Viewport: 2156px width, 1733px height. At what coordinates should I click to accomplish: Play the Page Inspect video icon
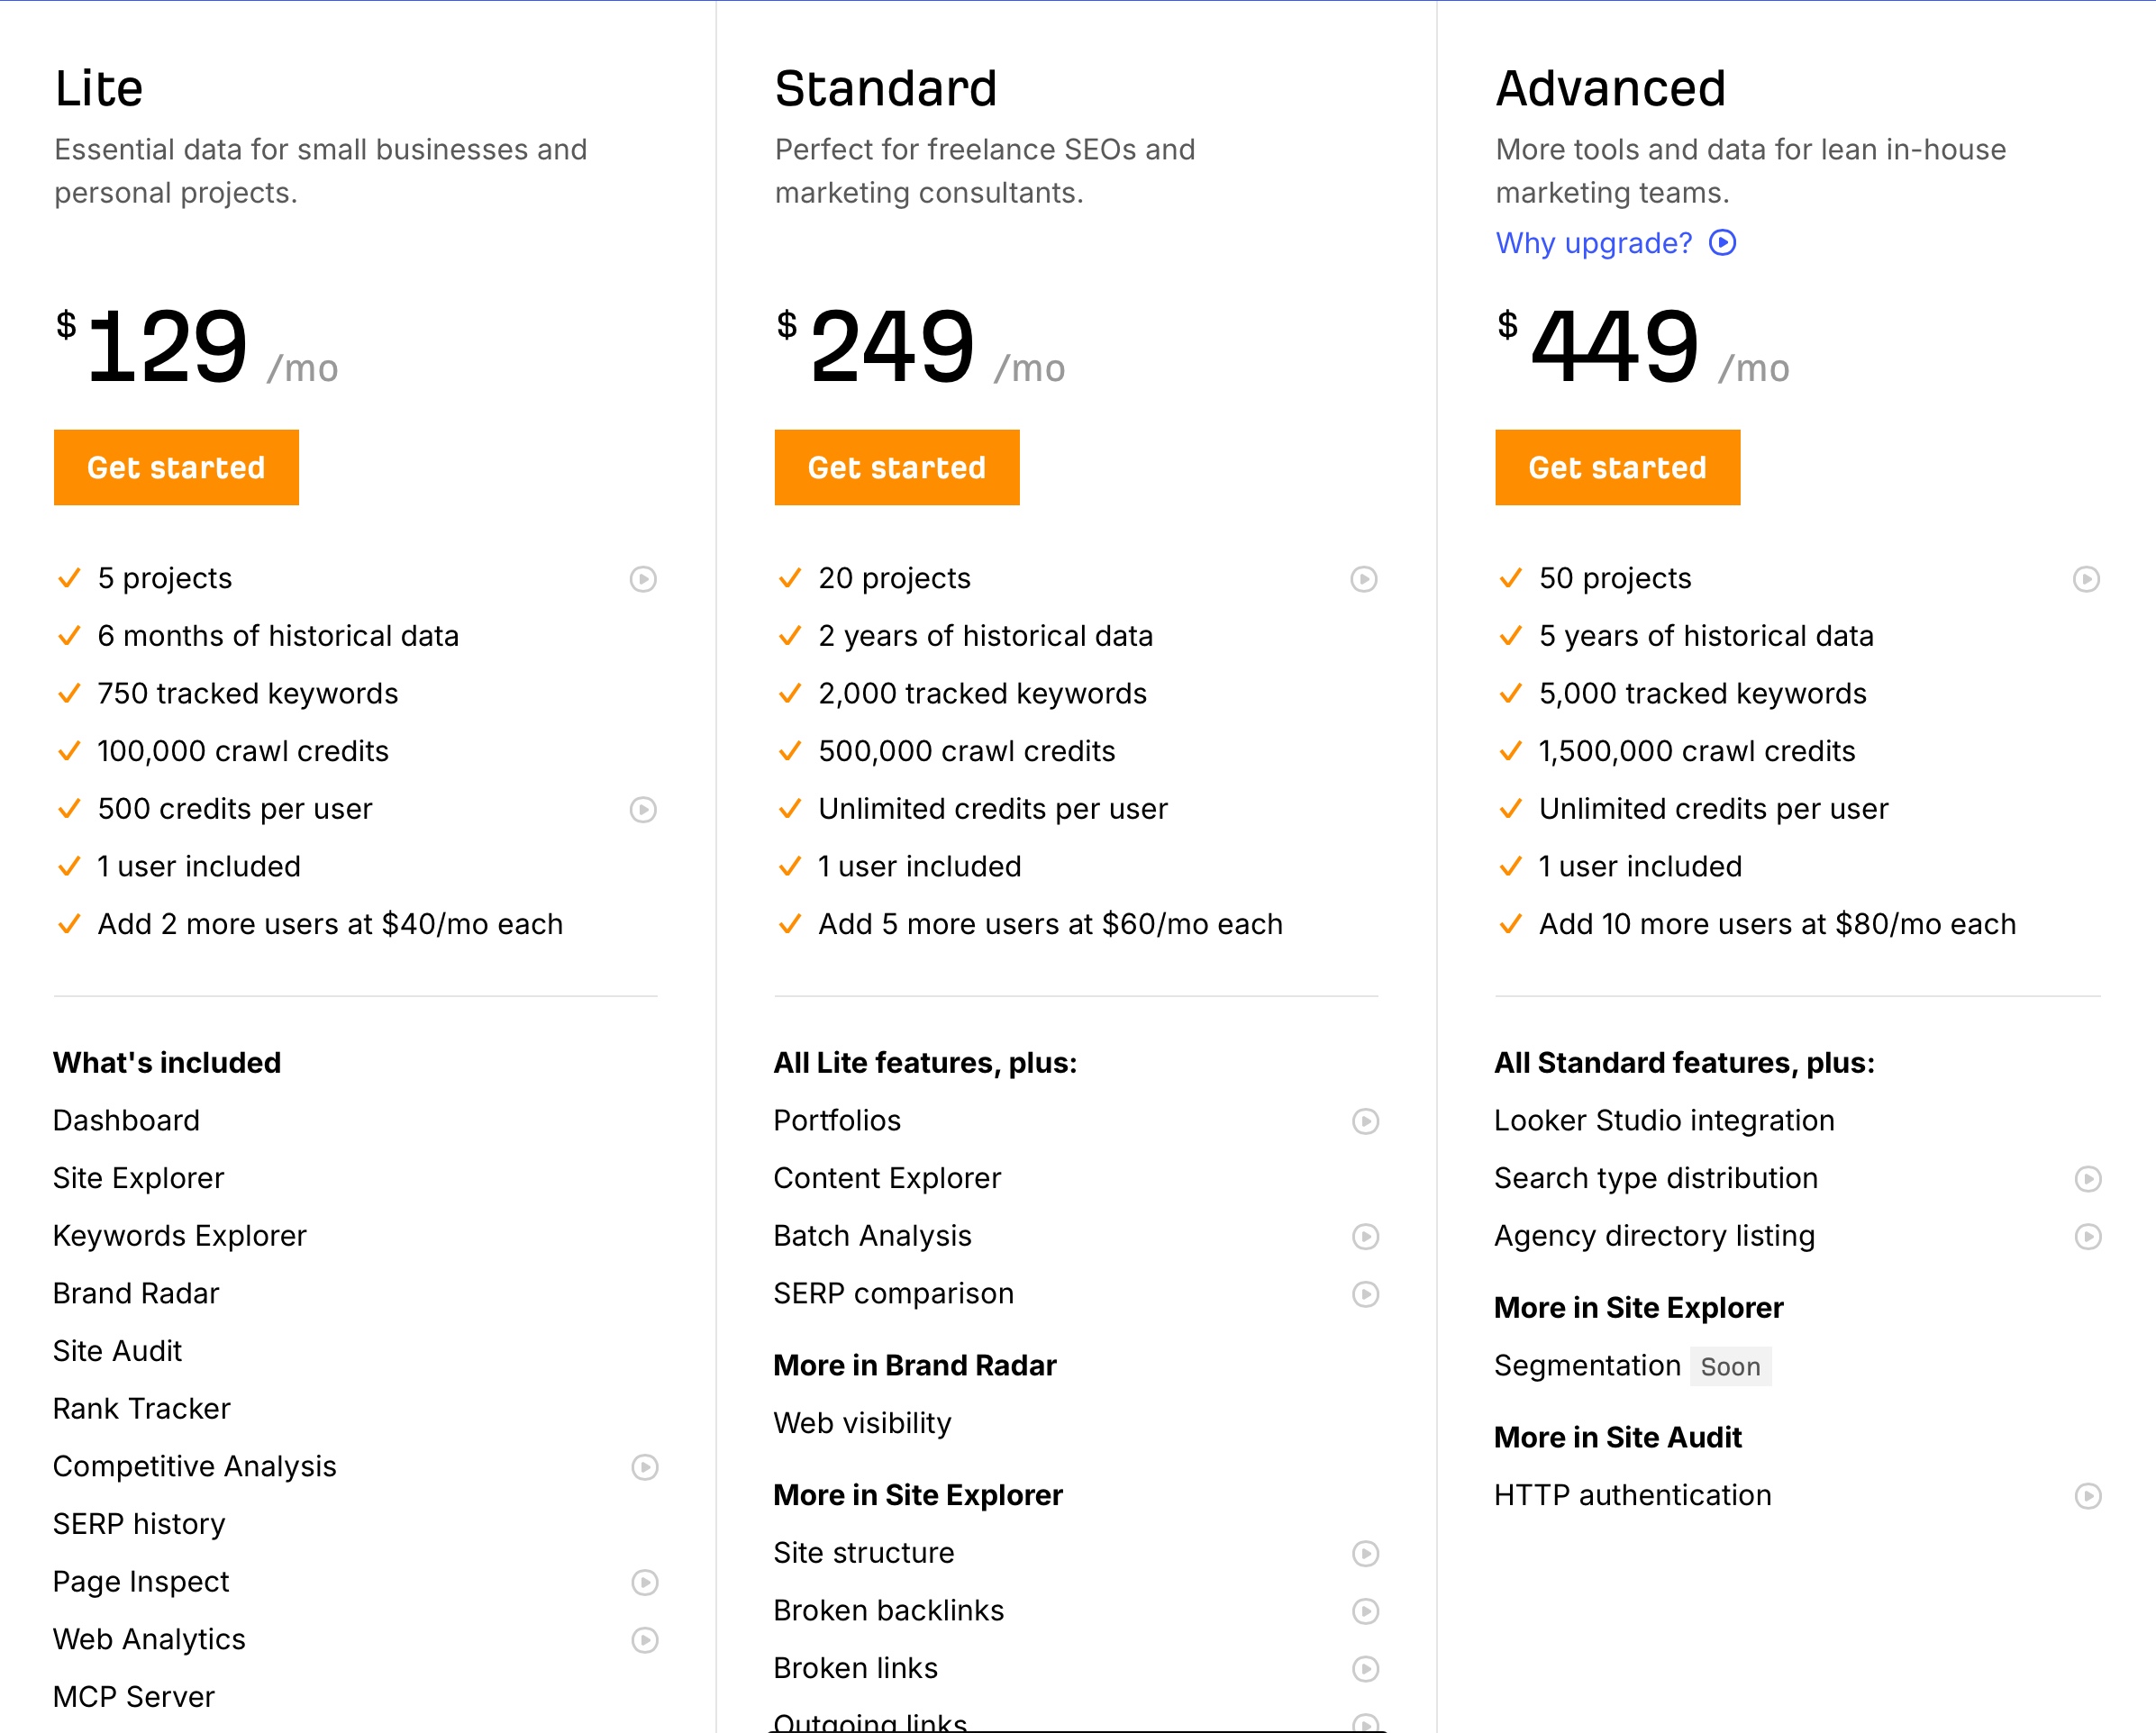[643, 1583]
